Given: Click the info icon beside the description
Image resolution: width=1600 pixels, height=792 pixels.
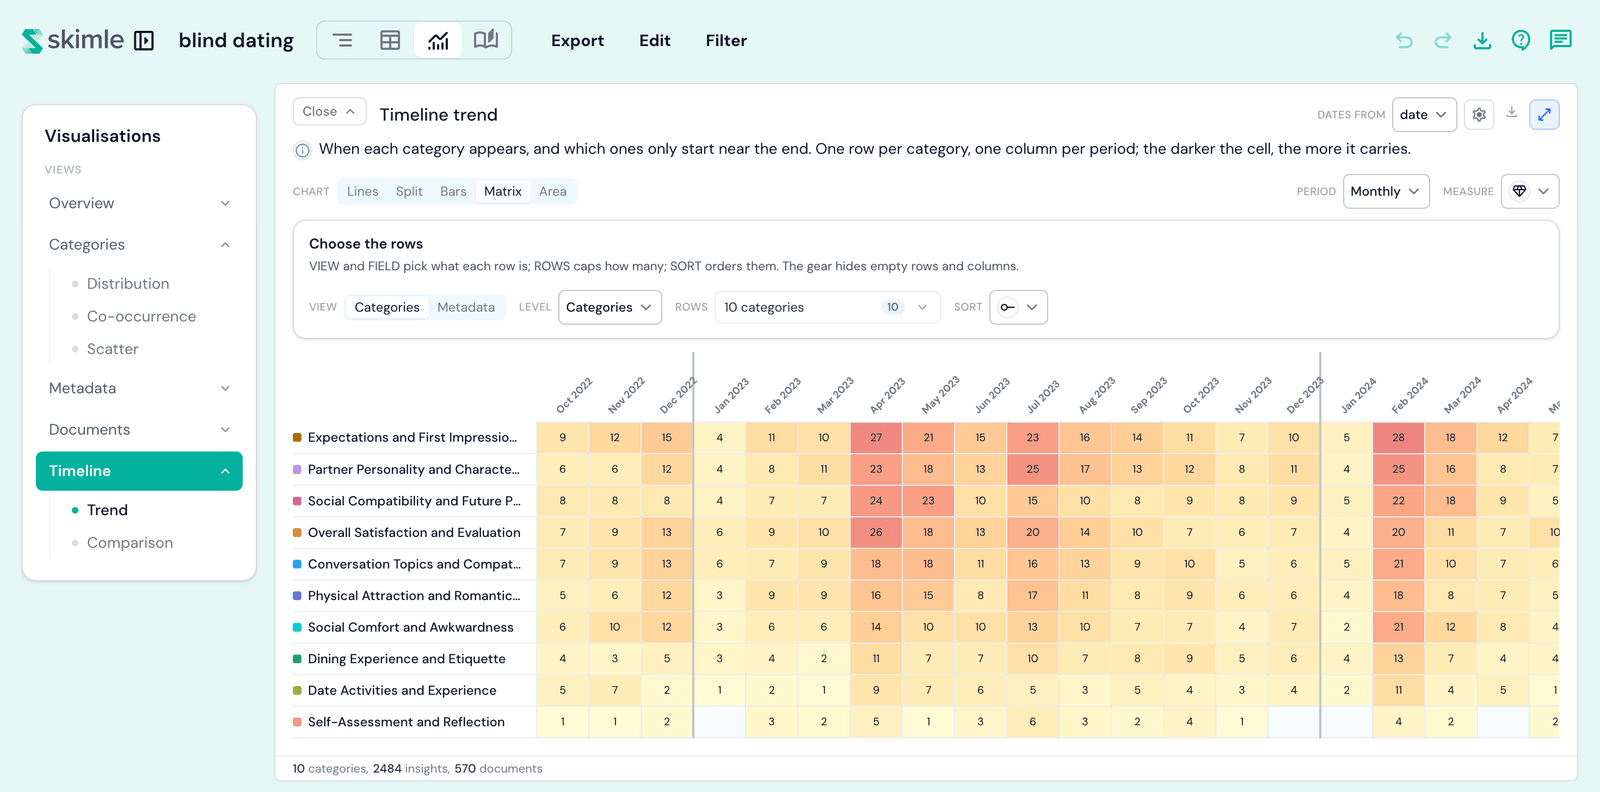Looking at the screenshot, I should tap(302, 150).
